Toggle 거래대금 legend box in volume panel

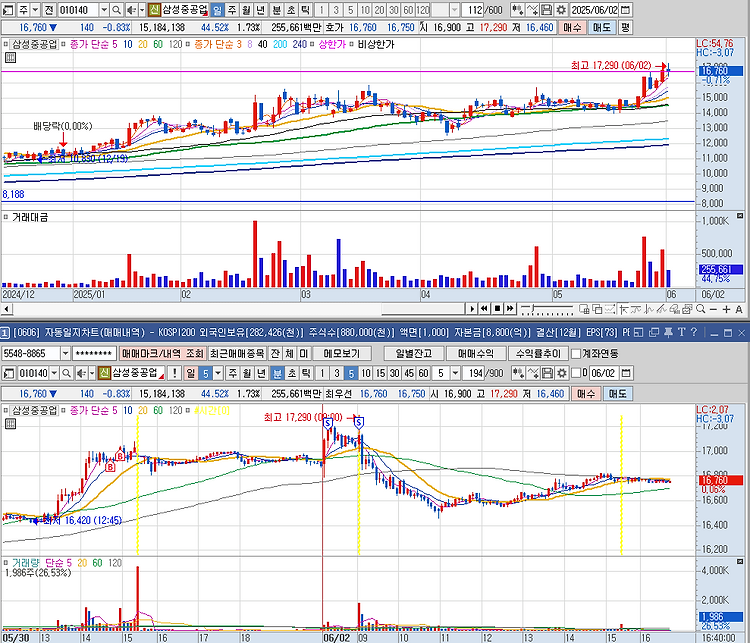coord(6,217)
